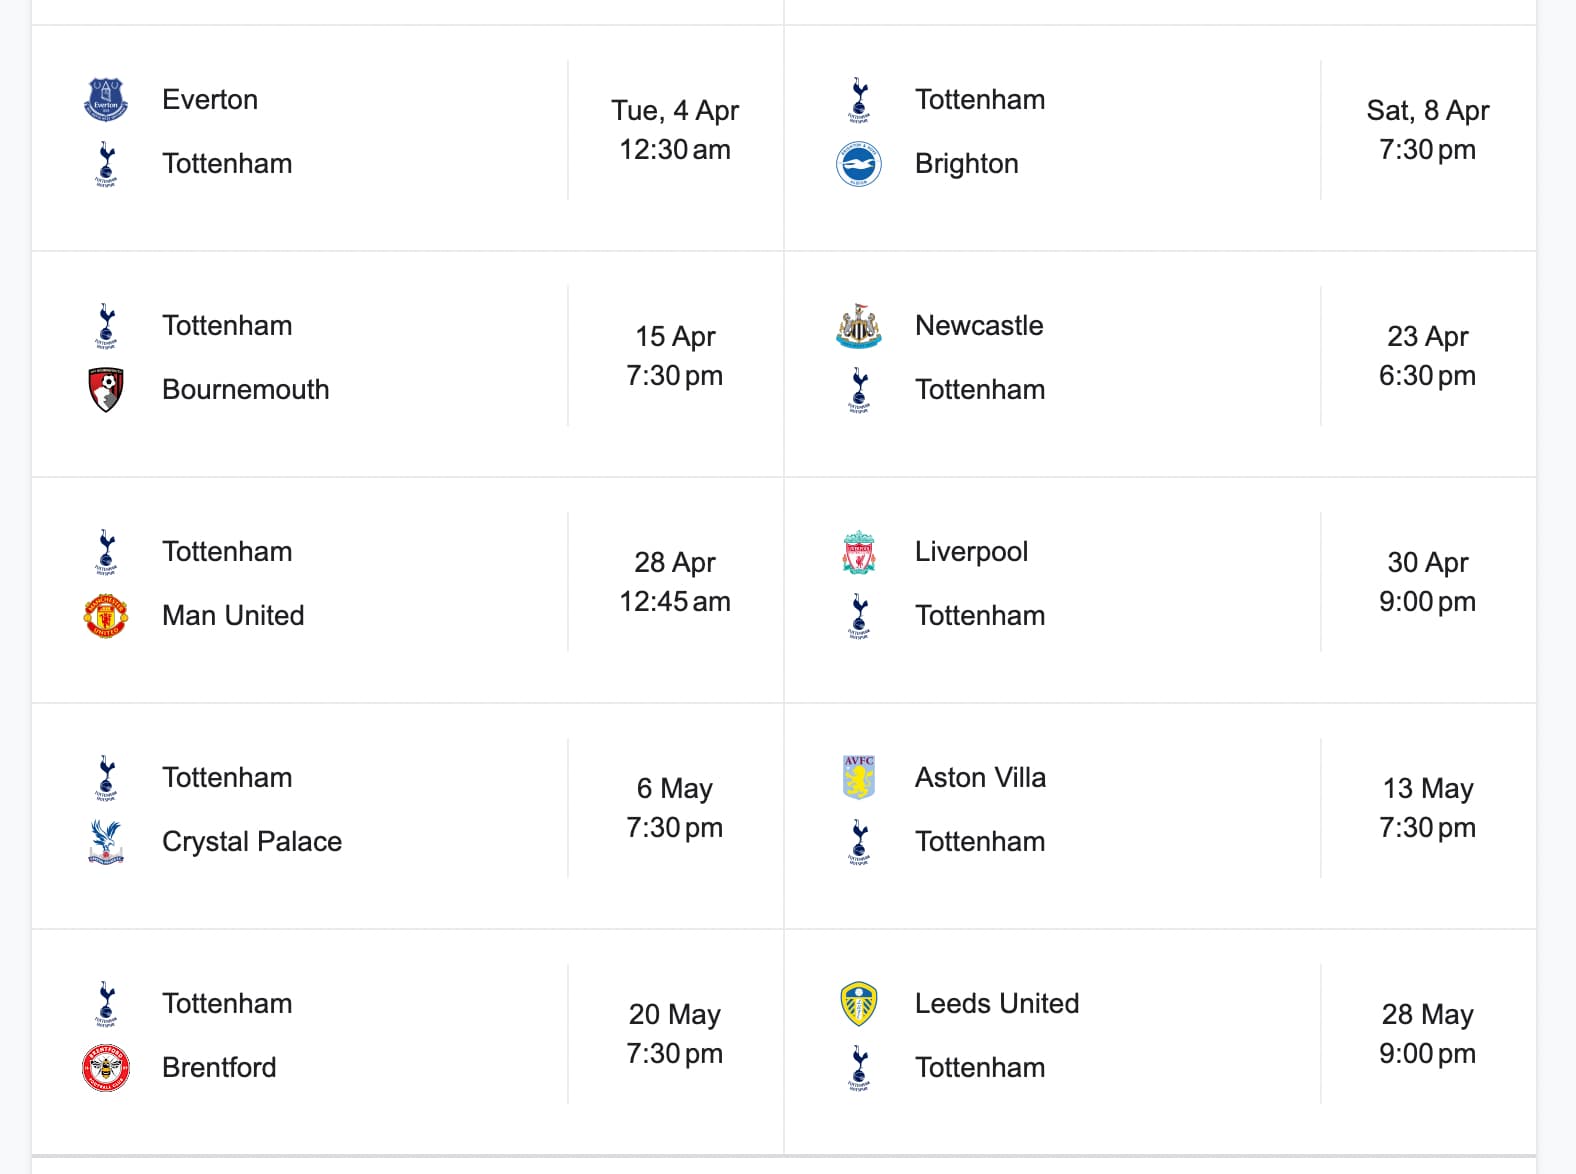Screen dimensions: 1576x1174
Task: Open the Leeds United team name
Action: click(x=997, y=1004)
